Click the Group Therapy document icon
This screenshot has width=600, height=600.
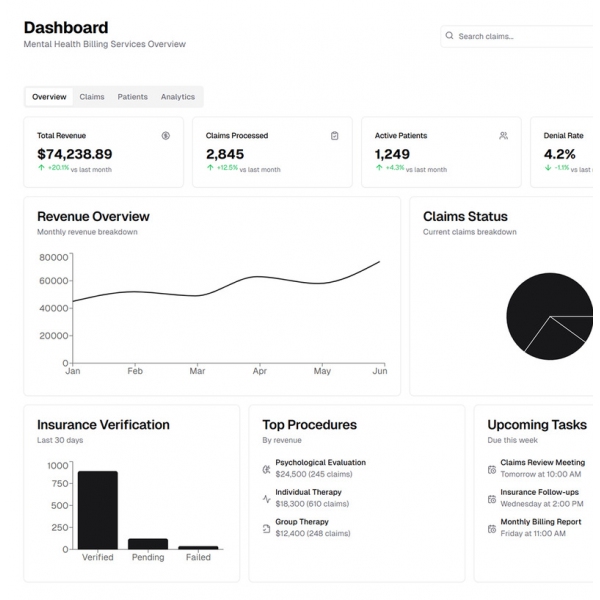pyautogui.click(x=266, y=527)
